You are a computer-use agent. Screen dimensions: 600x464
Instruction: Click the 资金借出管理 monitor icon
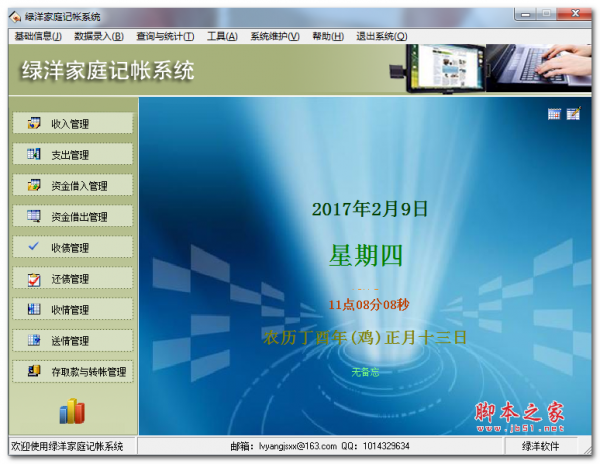[x=34, y=216]
